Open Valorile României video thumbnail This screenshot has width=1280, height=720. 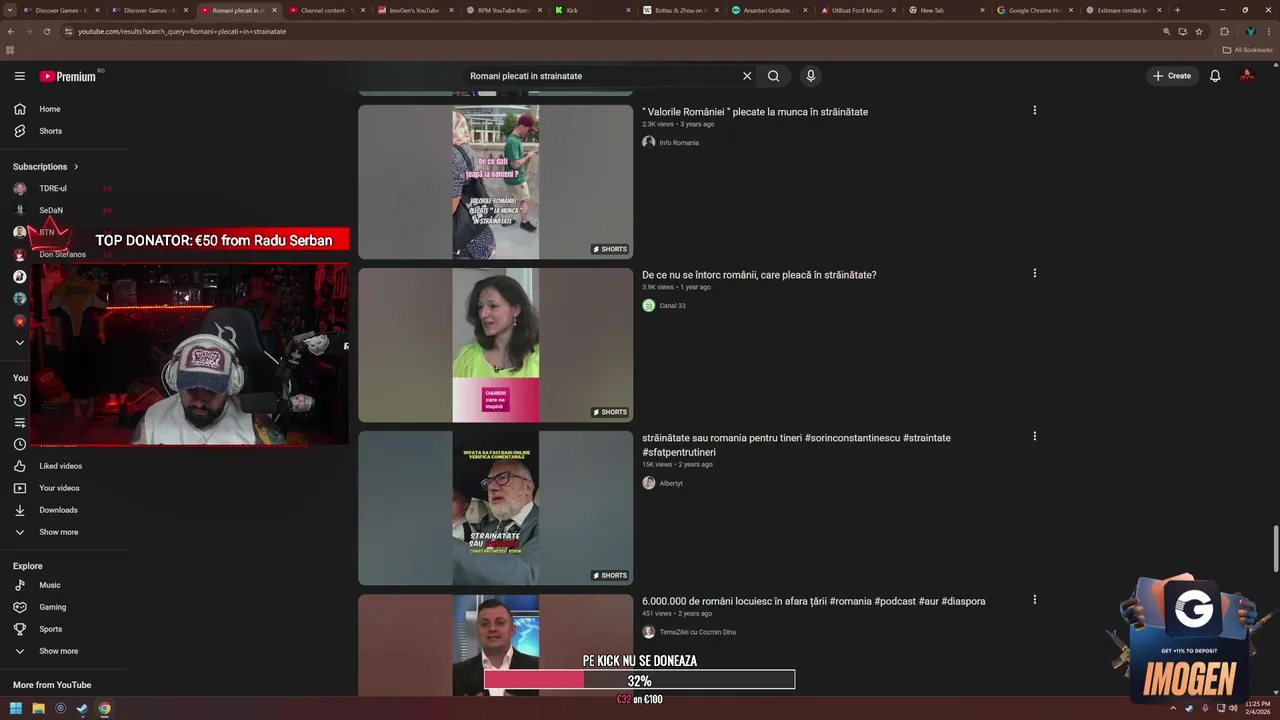pyautogui.click(x=495, y=182)
